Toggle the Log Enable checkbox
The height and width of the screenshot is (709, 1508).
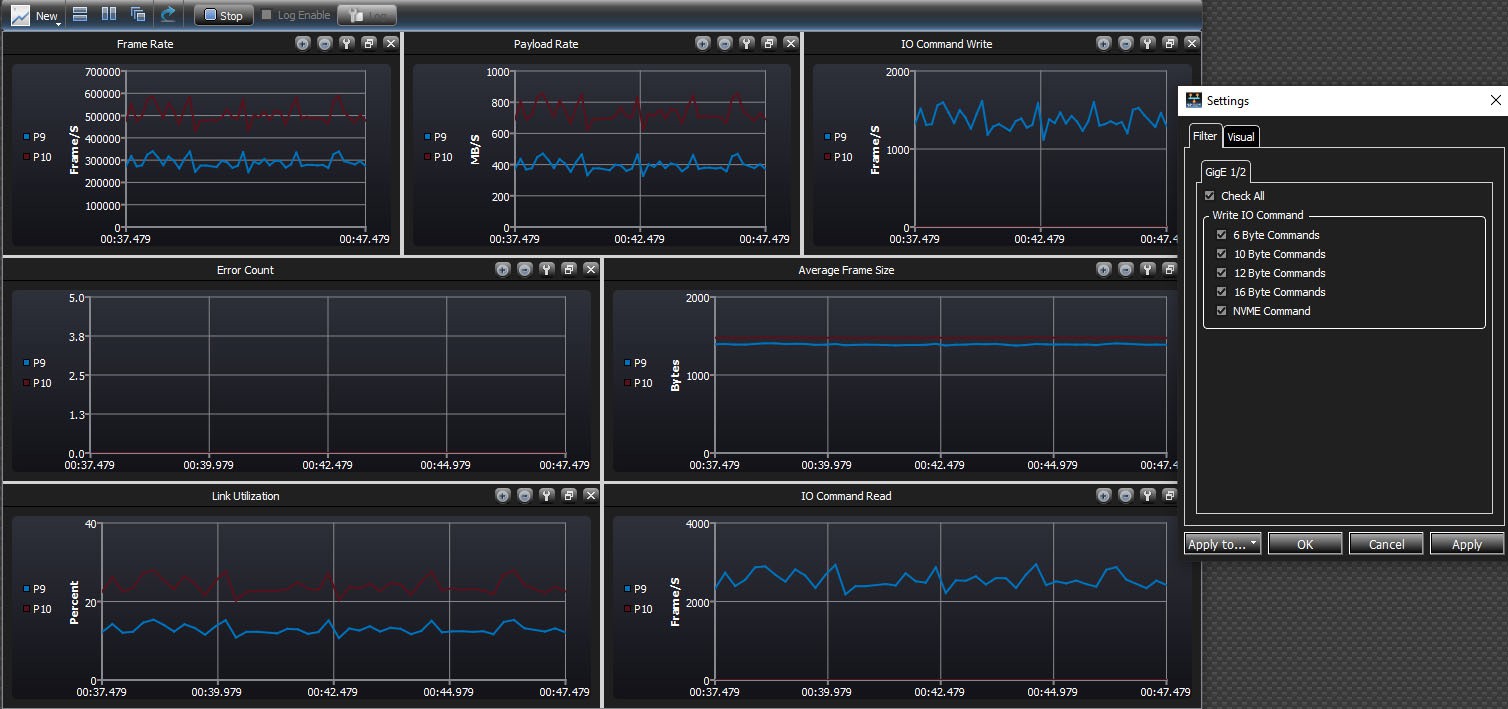pos(266,15)
